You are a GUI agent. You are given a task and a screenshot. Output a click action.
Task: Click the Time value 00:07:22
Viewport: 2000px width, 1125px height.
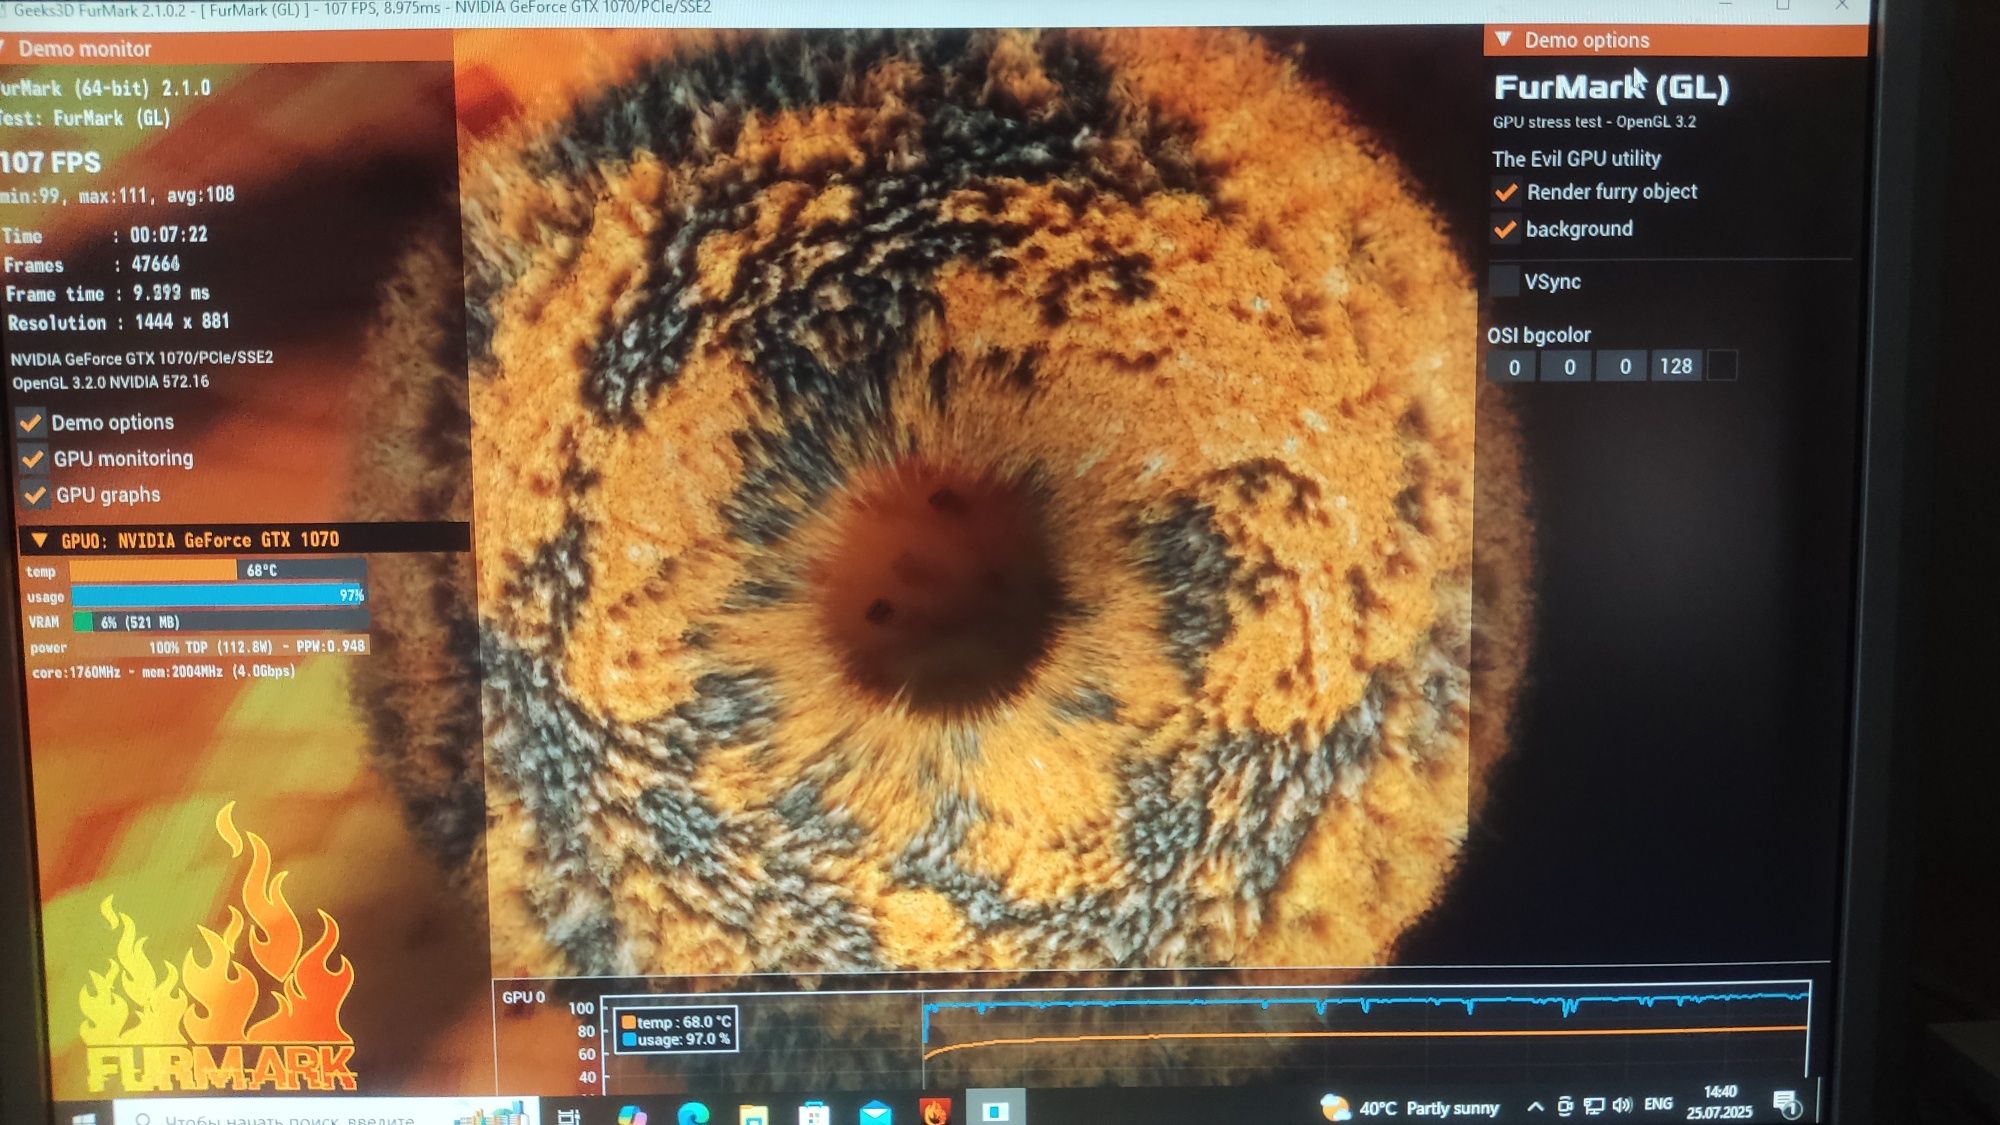169,235
